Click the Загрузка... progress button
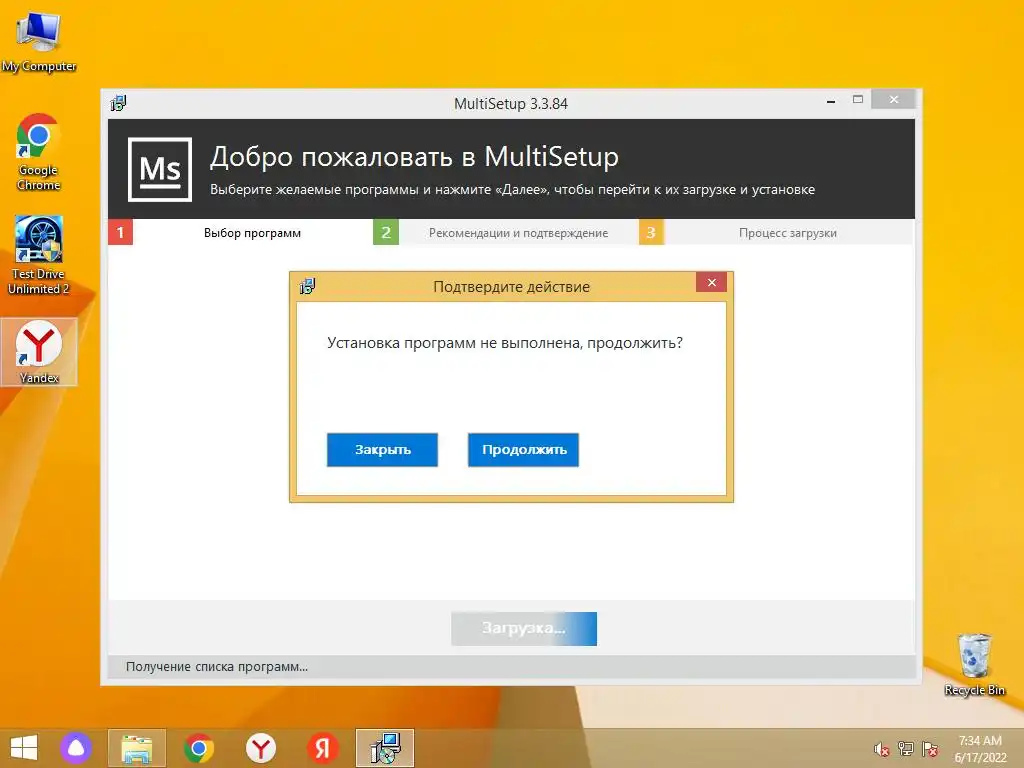 524,628
